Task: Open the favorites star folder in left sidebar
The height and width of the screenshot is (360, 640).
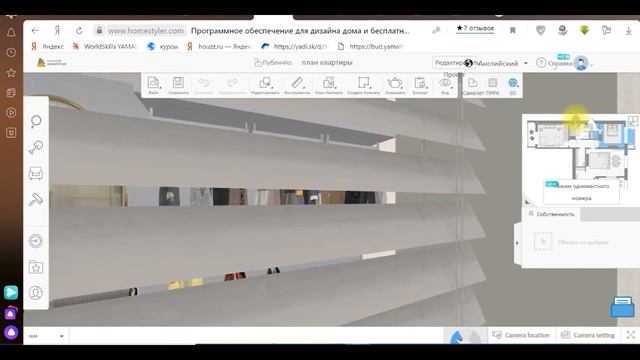Action: 36,267
